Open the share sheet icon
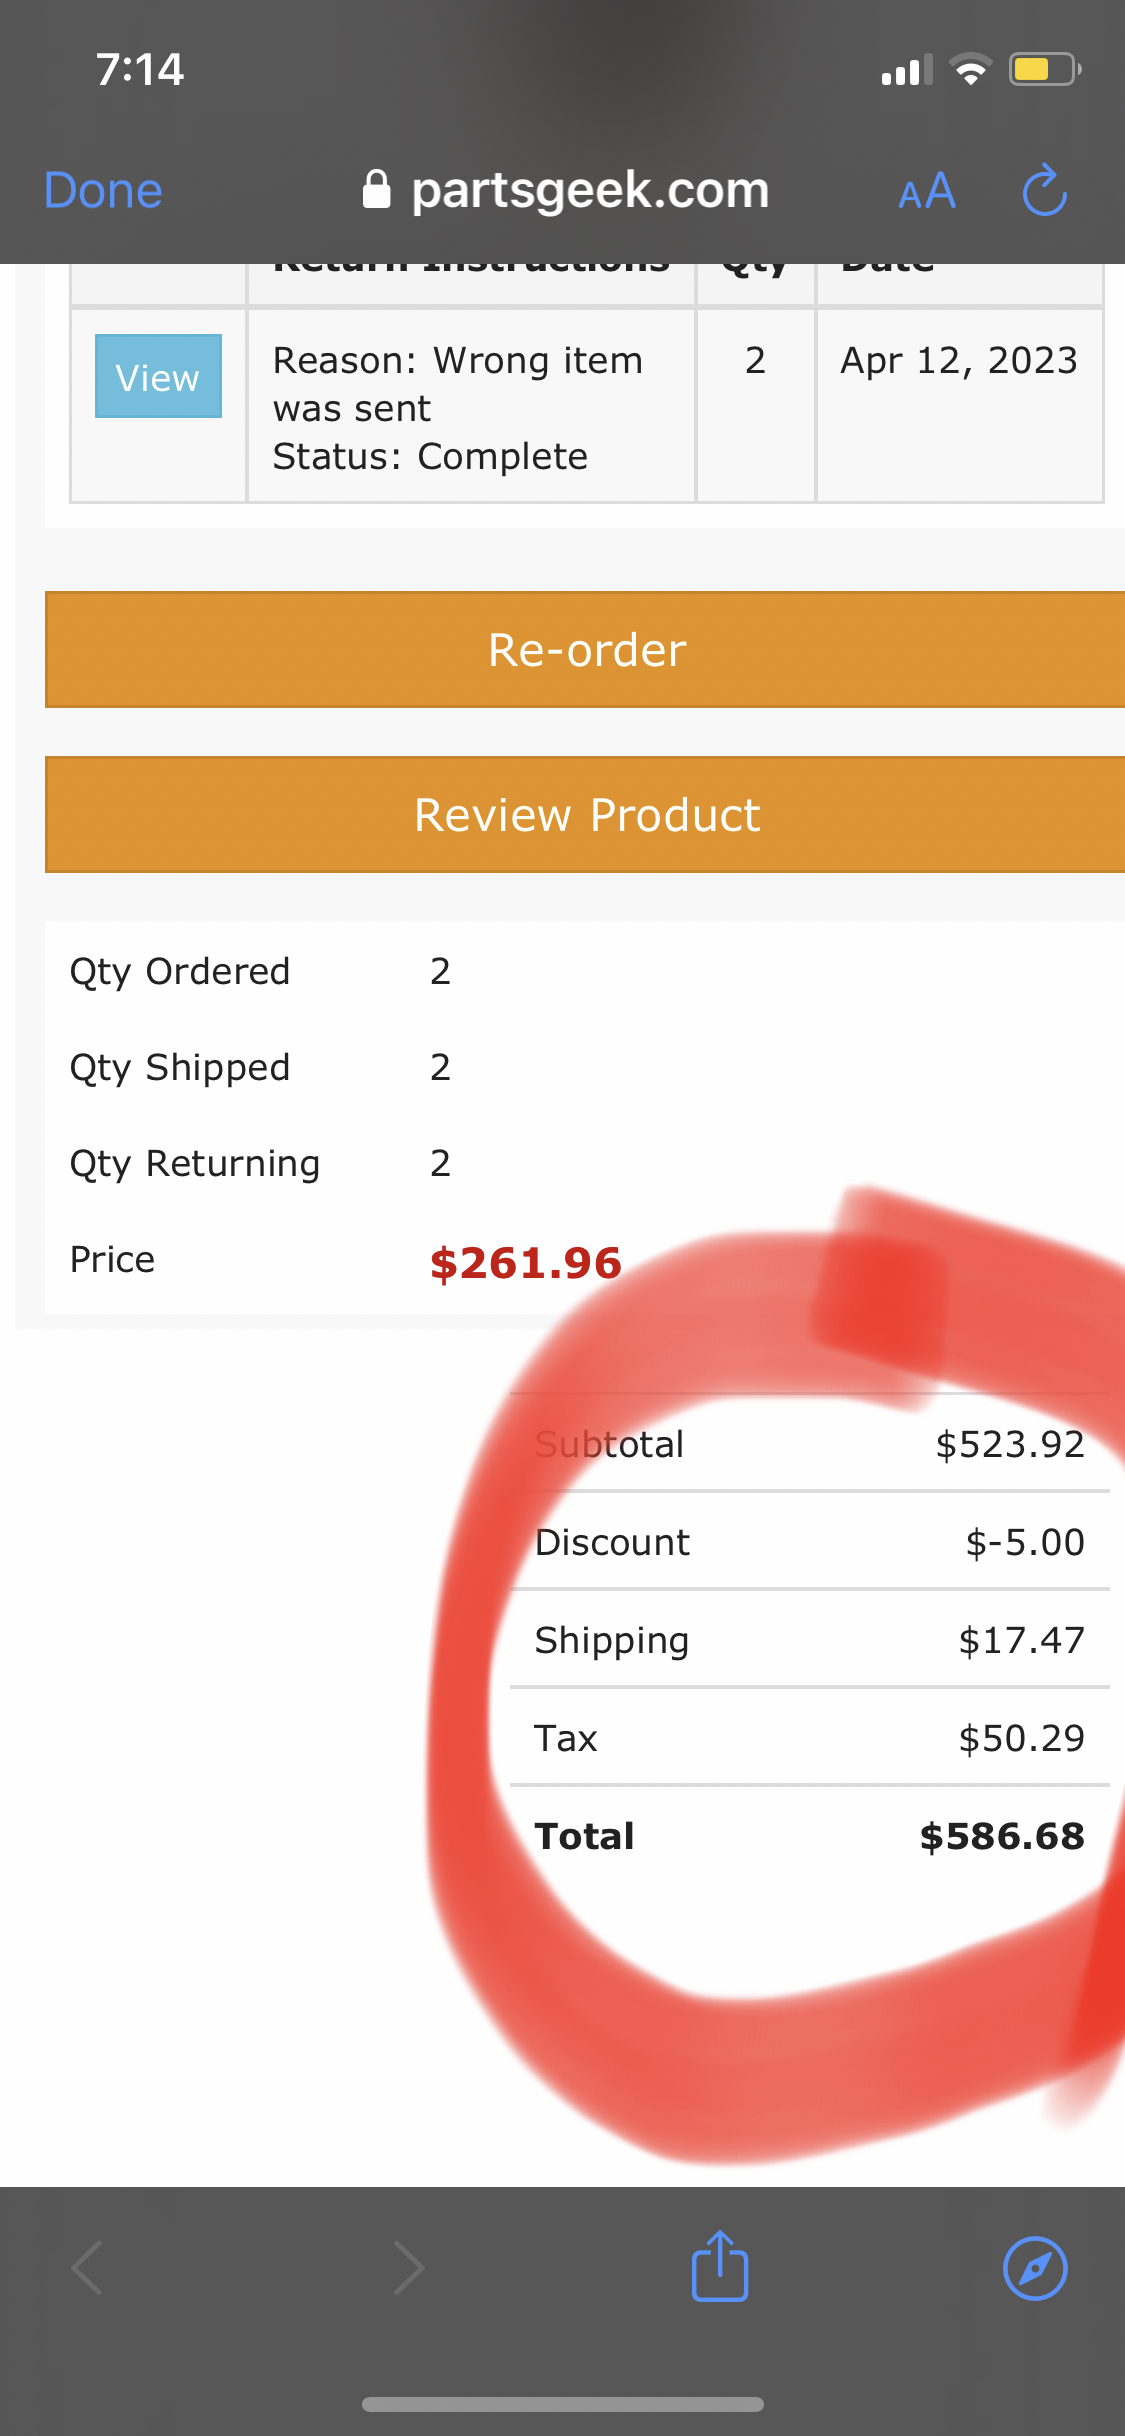This screenshot has width=1125, height=2436. (x=719, y=2268)
